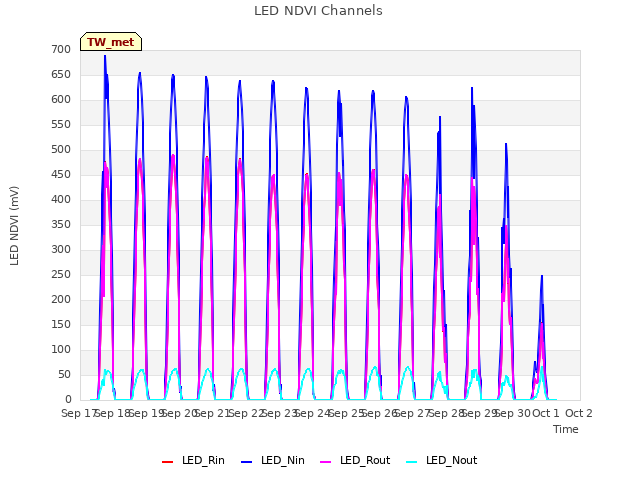Viewport: 640px width, 480px height.
Task: Click the Oct 2 x-axis tick label
Action: click(578, 413)
